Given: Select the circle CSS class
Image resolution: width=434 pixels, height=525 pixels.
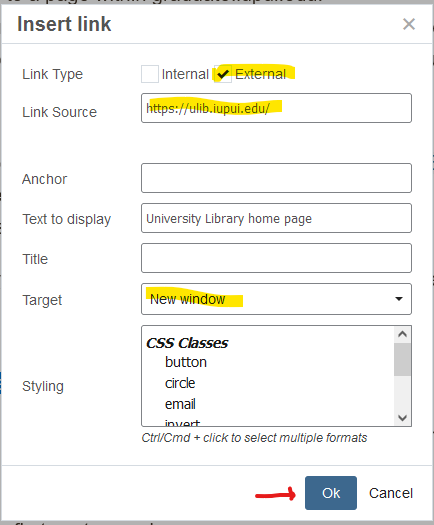Looking at the screenshot, I should pyautogui.click(x=180, y=383).
